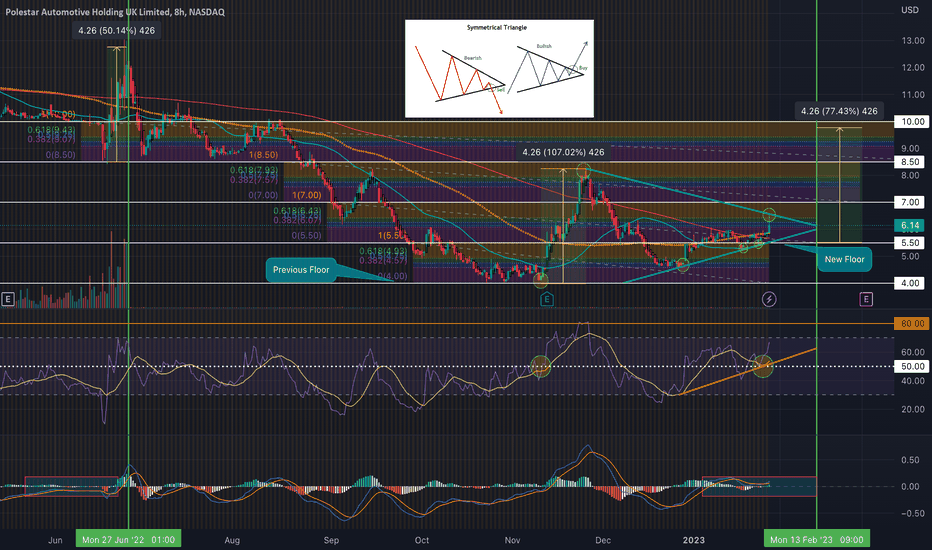Click the 4.00 horizontal line price label

910,283
